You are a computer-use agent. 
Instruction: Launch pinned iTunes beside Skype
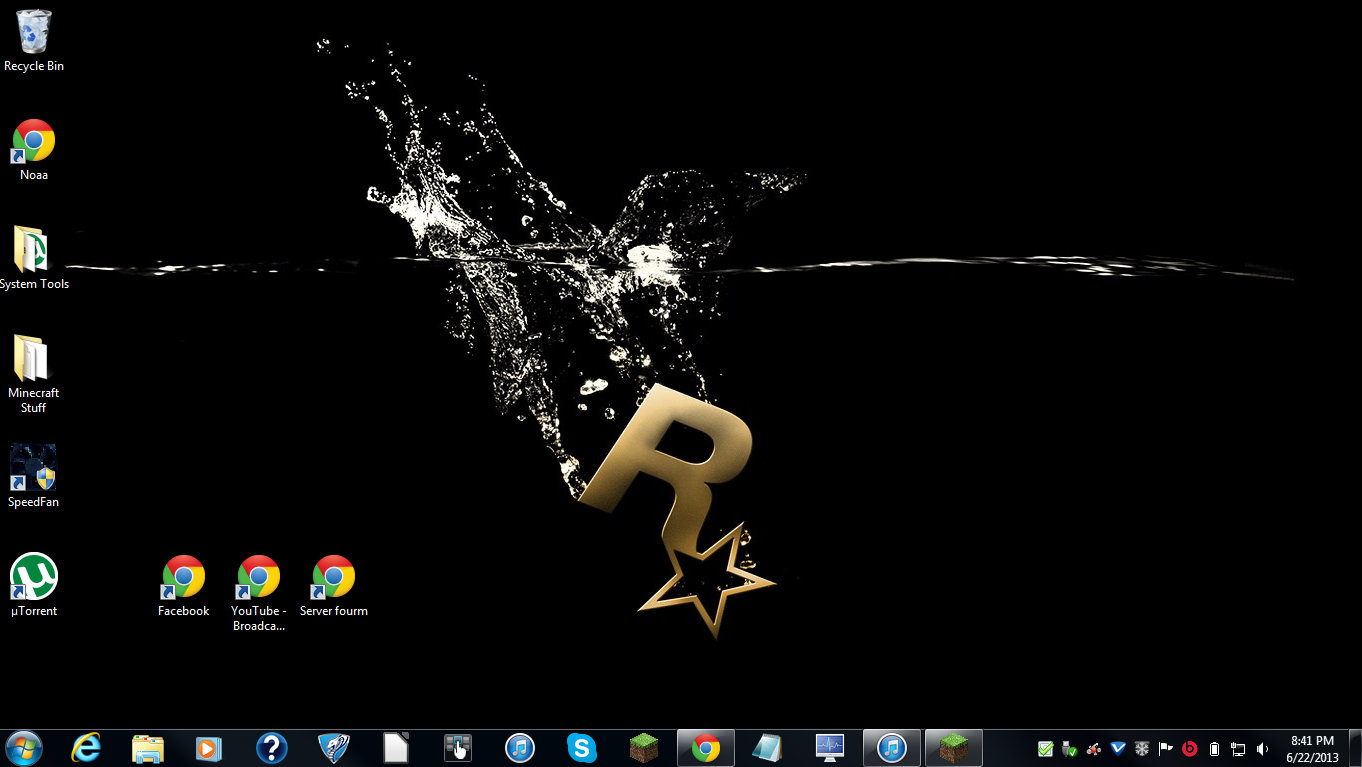tap(520, 748)
